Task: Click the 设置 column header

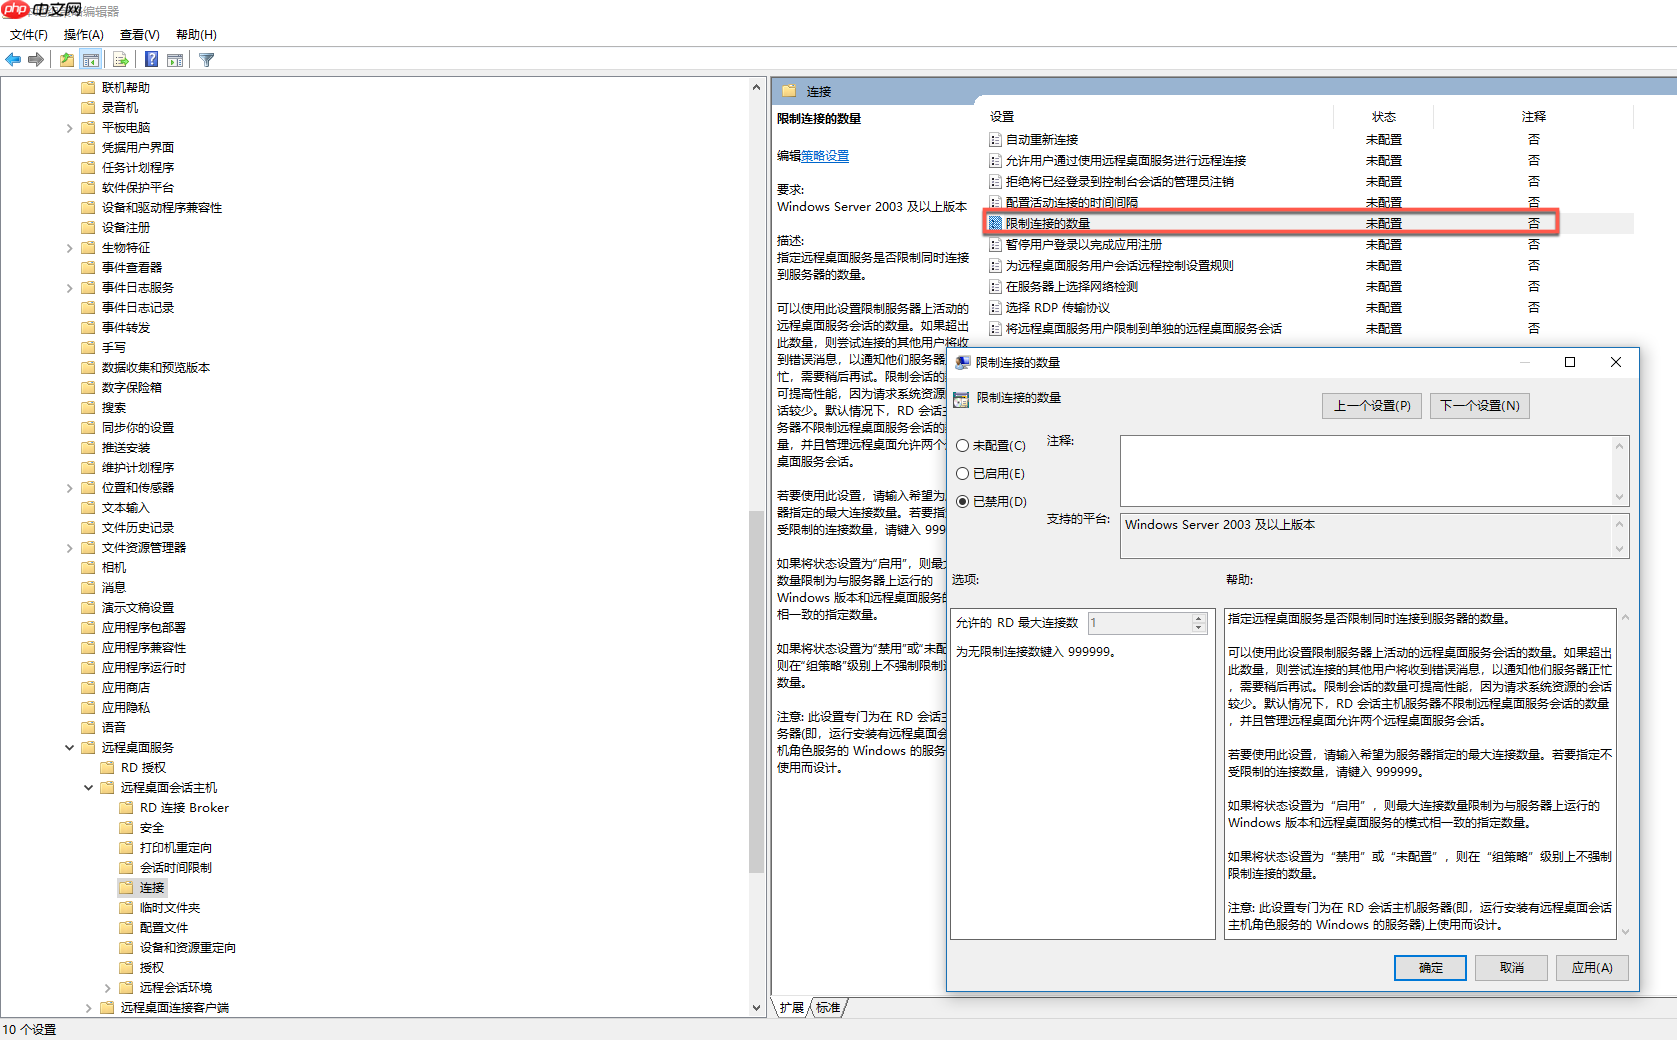Action: point(1159,117)
